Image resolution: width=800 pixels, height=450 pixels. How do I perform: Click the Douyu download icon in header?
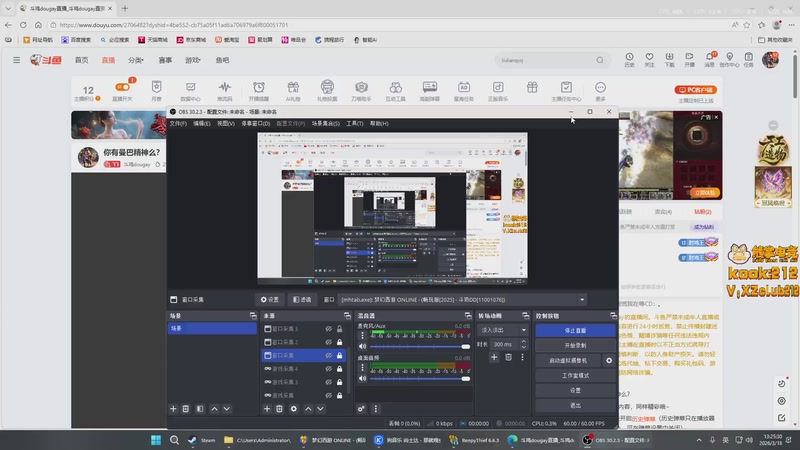click(x=669, y=59)
